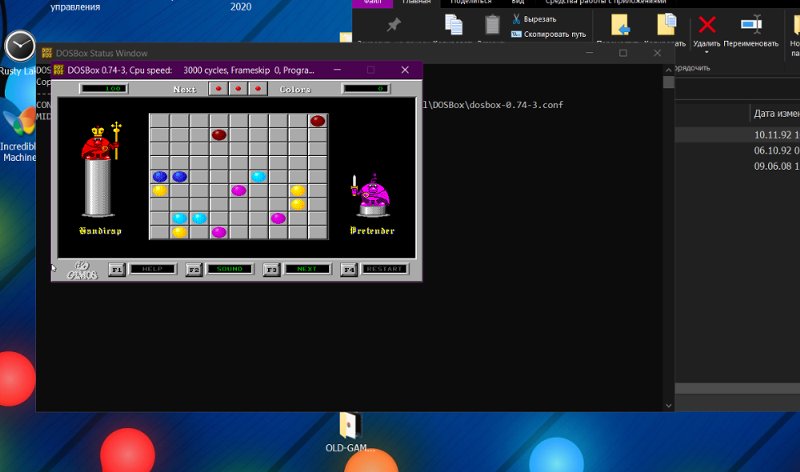
Task: Click the Colors label in the game header
Action: [295, 89]
